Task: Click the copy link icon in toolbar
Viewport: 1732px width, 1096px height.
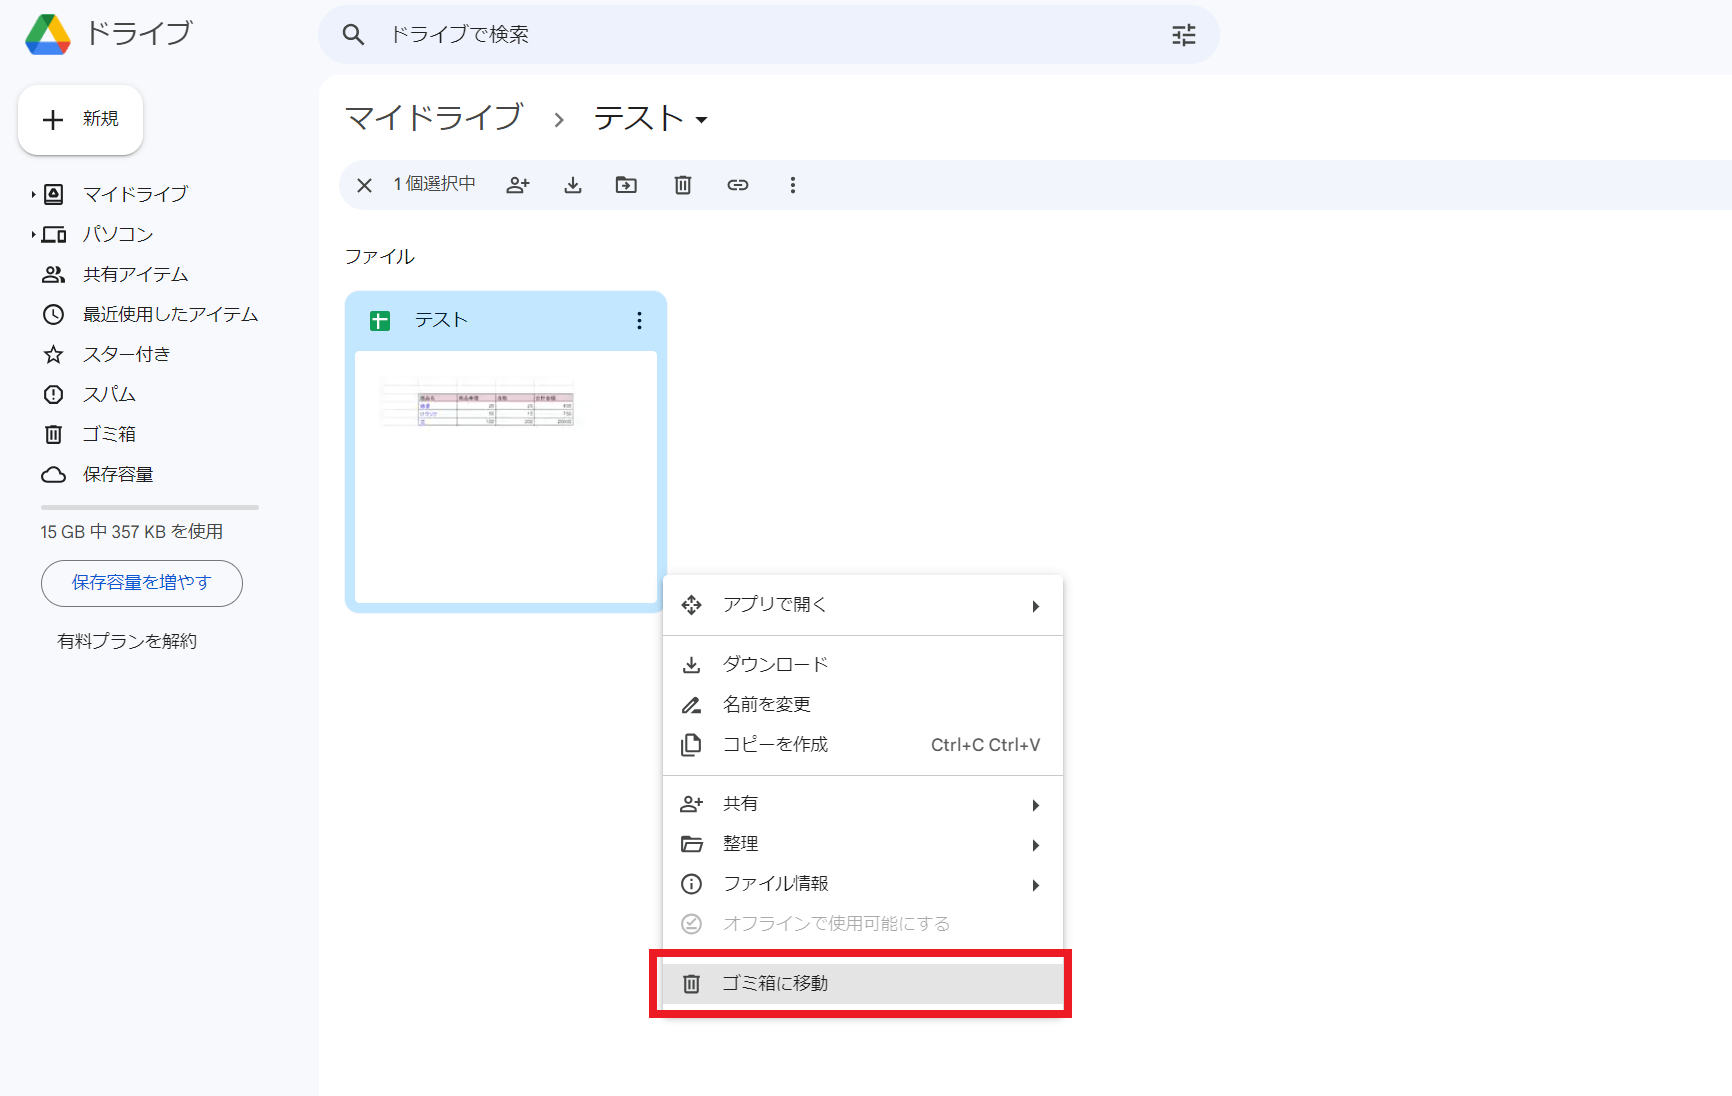Action: click(x=738, y=185)
